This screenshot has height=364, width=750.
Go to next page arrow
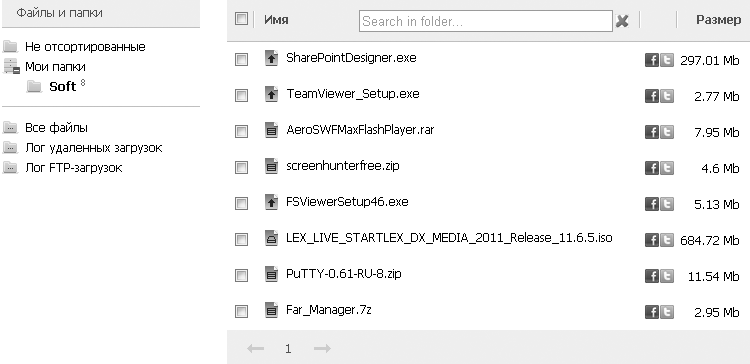(322, 349)
